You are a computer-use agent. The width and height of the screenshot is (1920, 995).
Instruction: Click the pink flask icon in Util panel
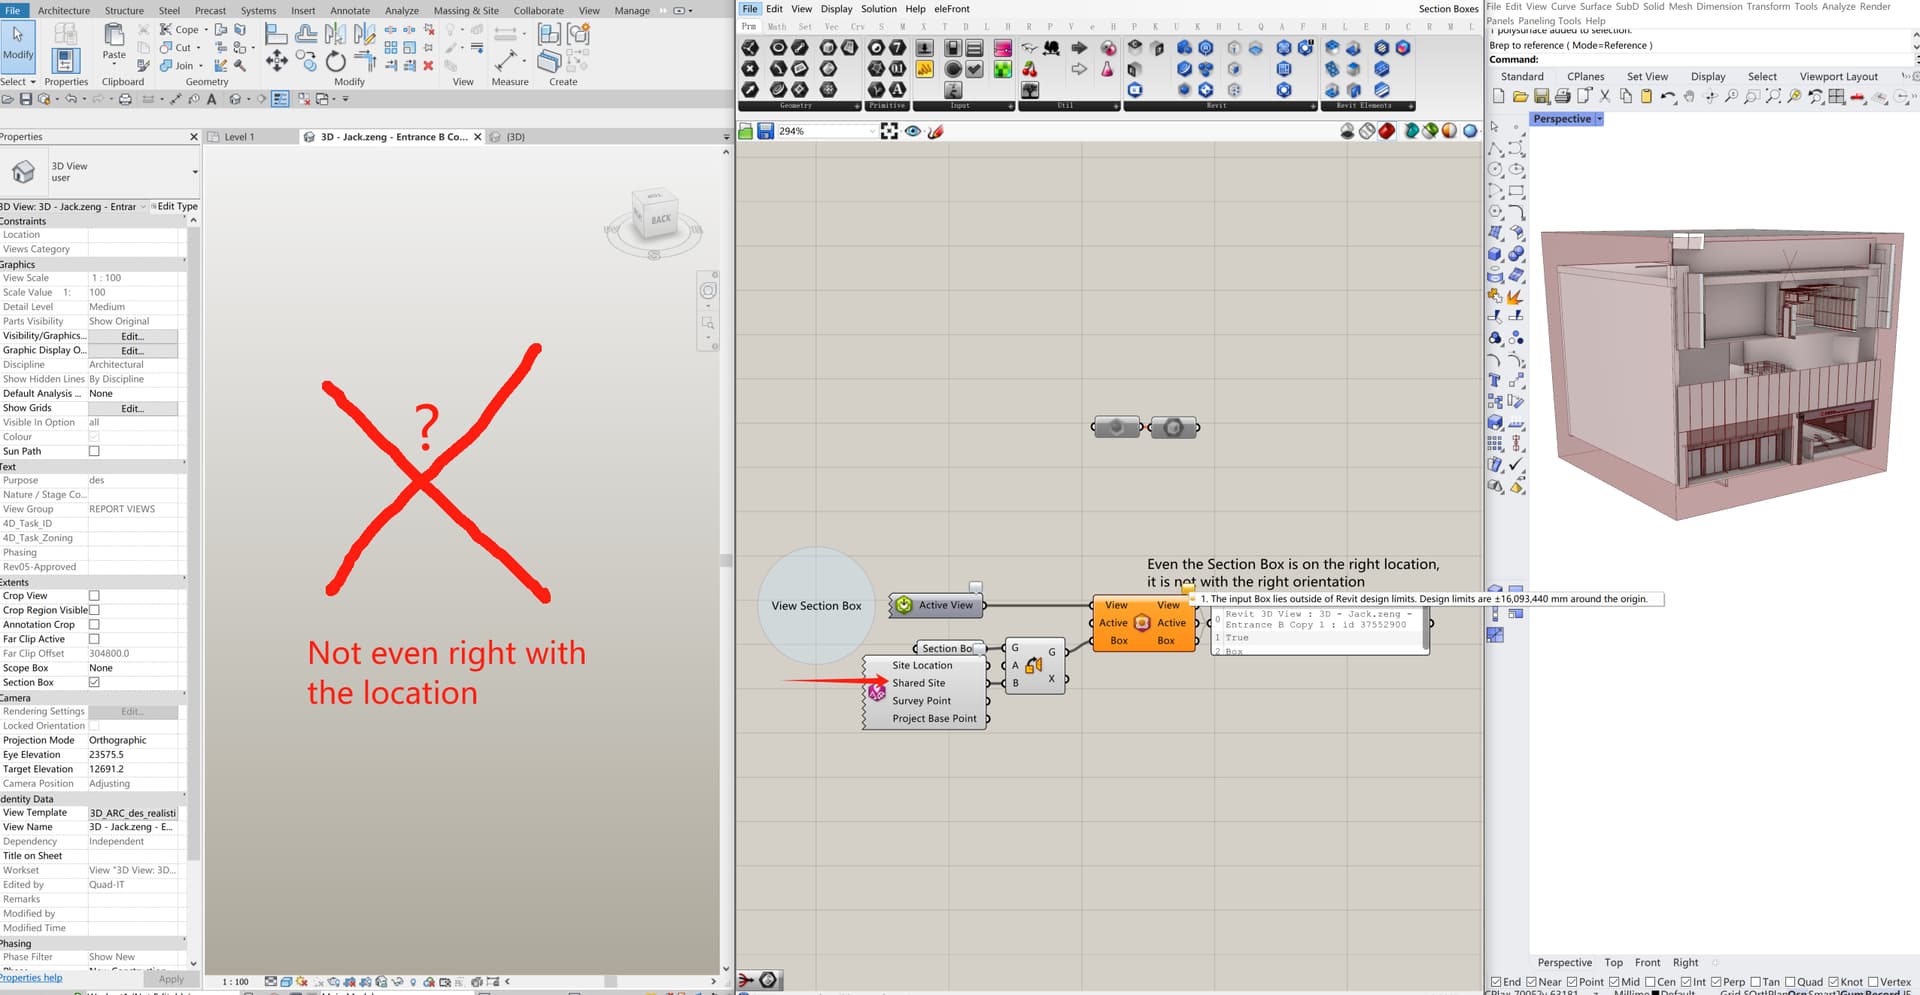pos(1107,69)
